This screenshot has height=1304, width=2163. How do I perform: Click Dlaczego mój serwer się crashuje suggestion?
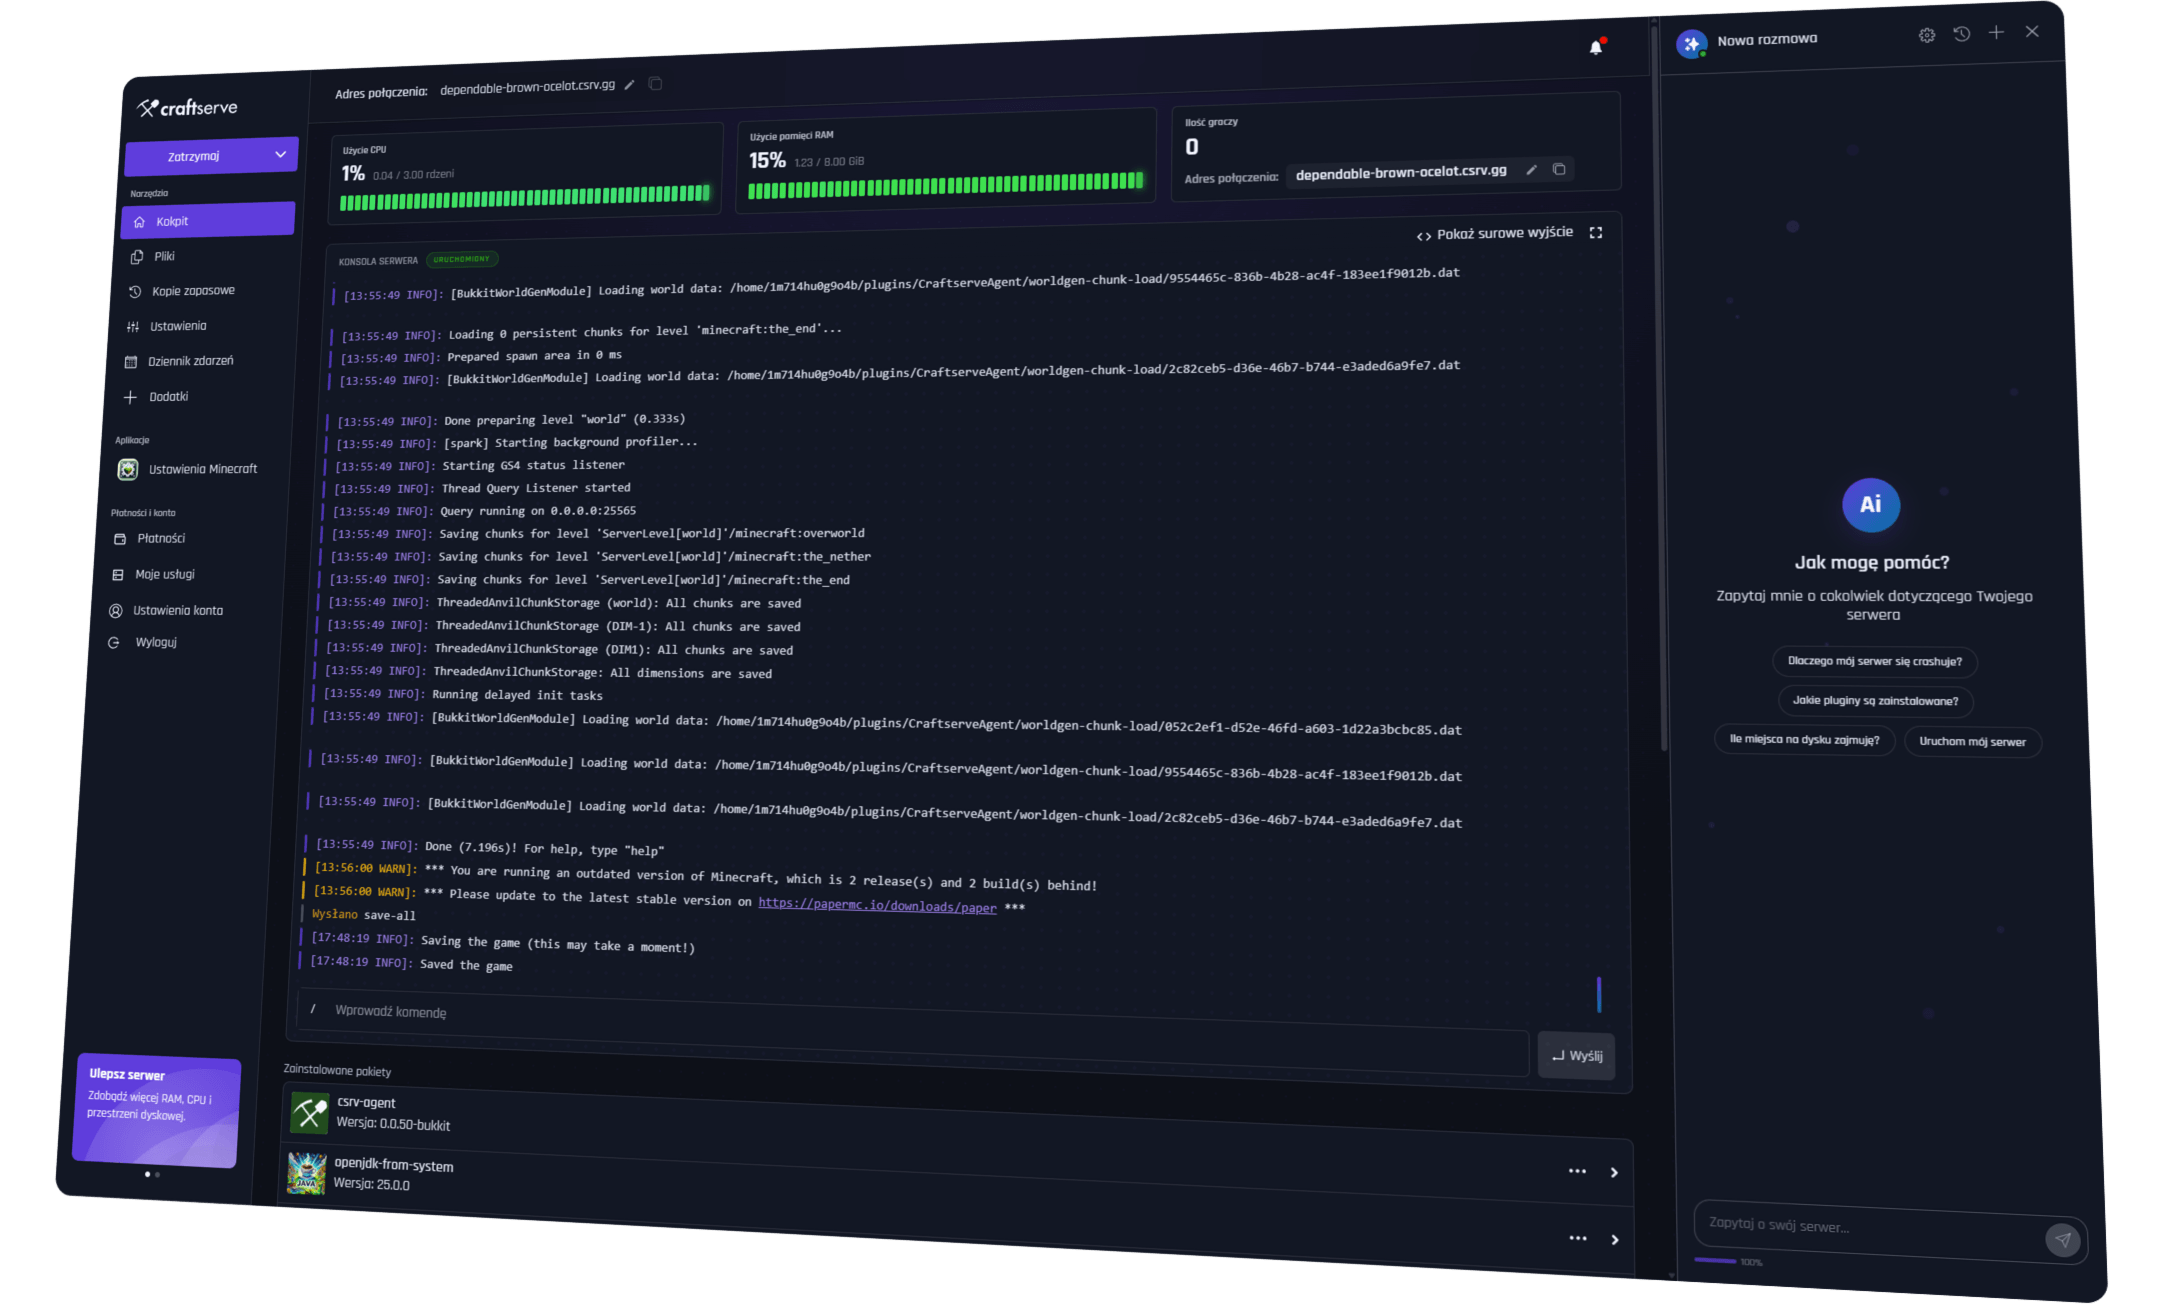1874,661
